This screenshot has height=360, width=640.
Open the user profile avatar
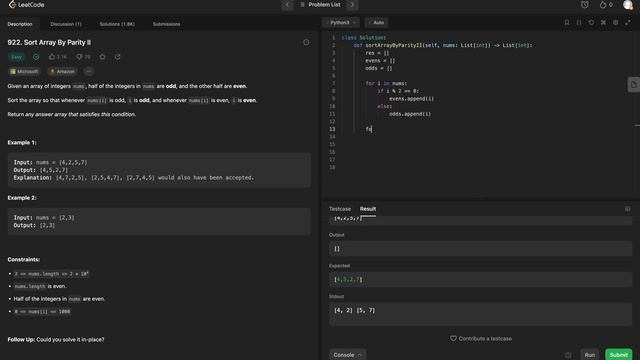pos(628,5)
